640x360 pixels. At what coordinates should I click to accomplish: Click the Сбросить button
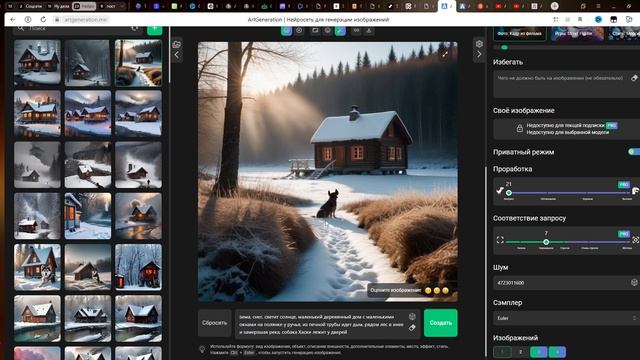click(x=214, y=323)
